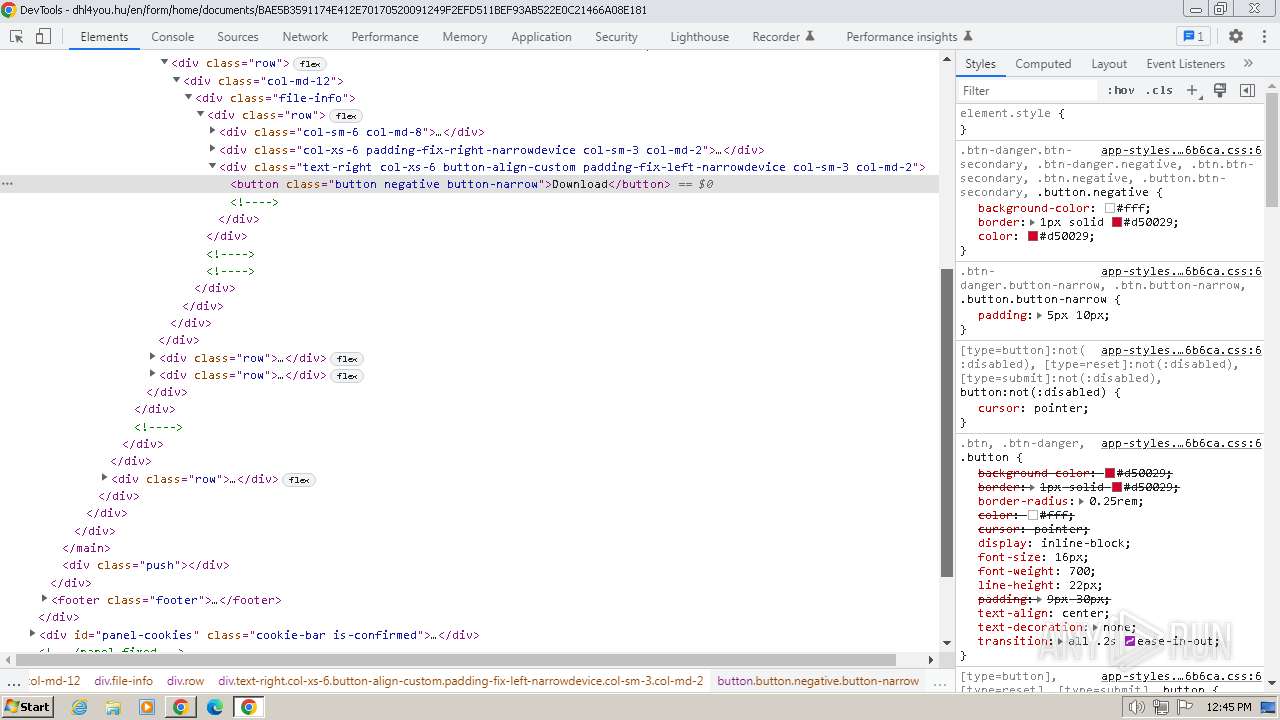The width and height of the screenshot is (1280, 720).
Task: Click the DOM tree vertical scrollbar thumb
Action: tap(947, 423)
